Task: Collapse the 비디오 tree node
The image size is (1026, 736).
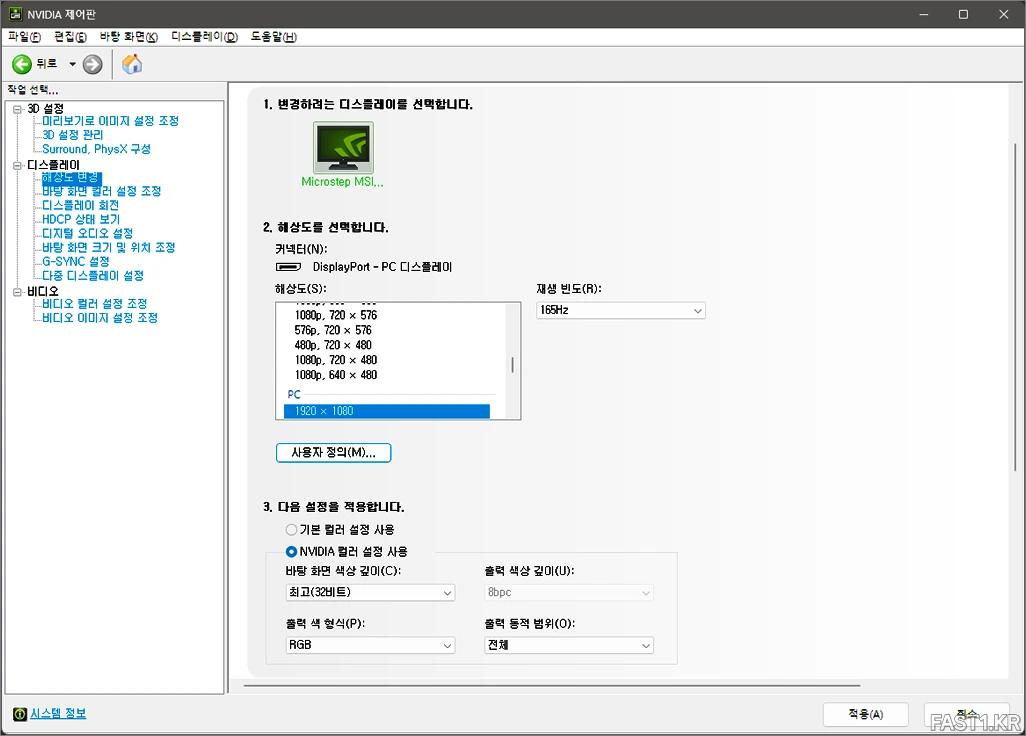Action: coord(18,292)
